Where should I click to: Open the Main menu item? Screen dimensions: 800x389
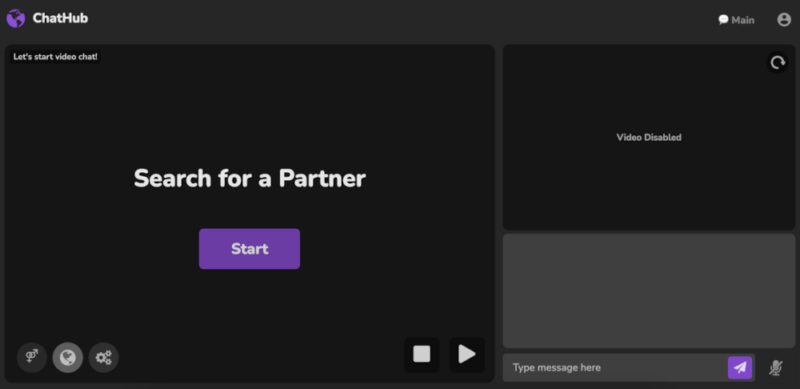pos(736,20)
